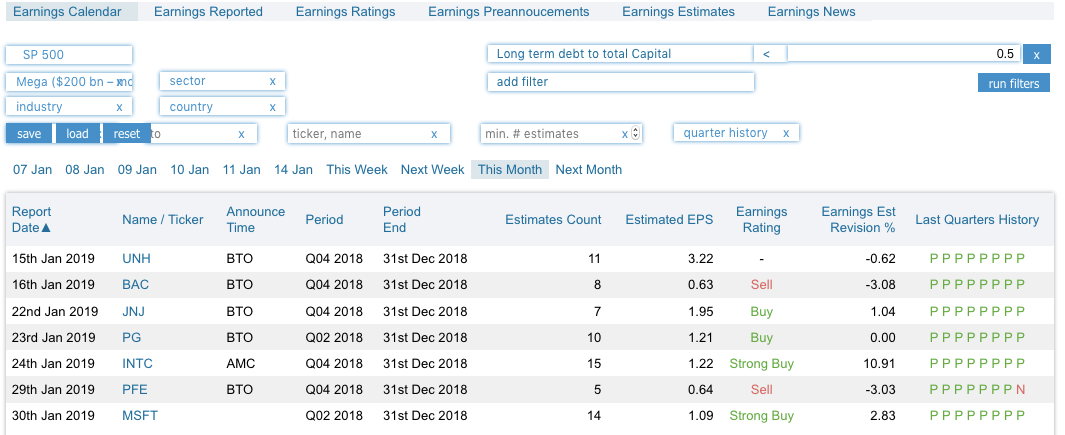Sort by Estimates Count column
Viewport: 1065px width, 435px height.
(553, 220)
